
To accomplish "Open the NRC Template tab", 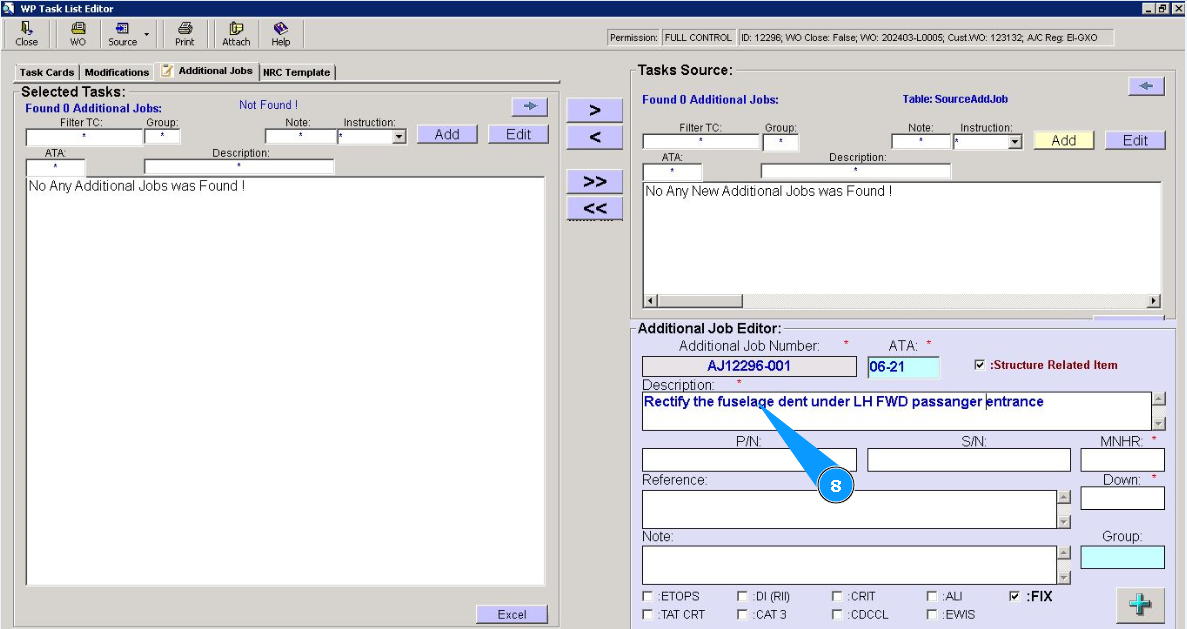I will (296, 73).
